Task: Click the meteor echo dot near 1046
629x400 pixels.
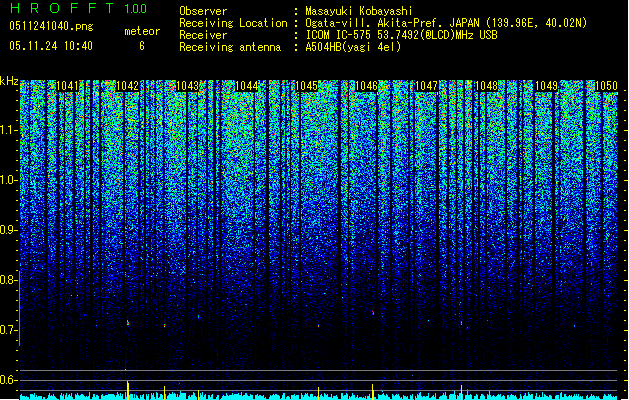Action: pos(373,313)
